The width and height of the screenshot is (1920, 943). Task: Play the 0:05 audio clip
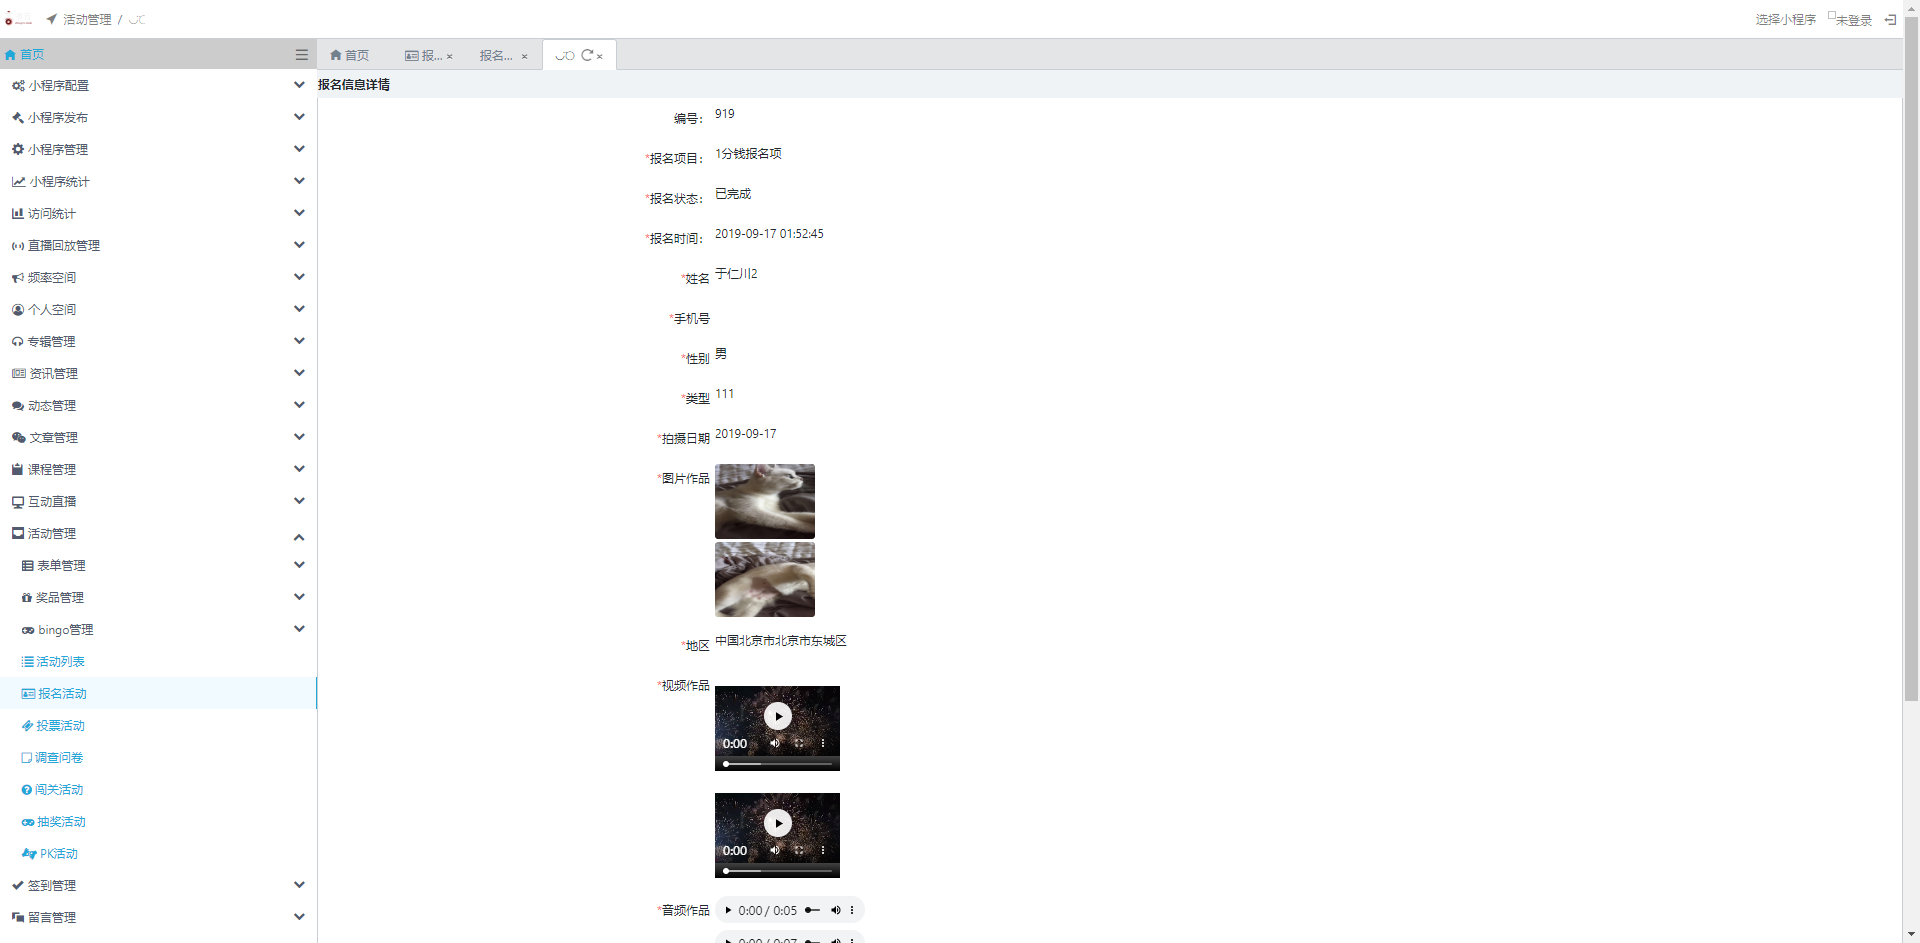tap(728, 910)
